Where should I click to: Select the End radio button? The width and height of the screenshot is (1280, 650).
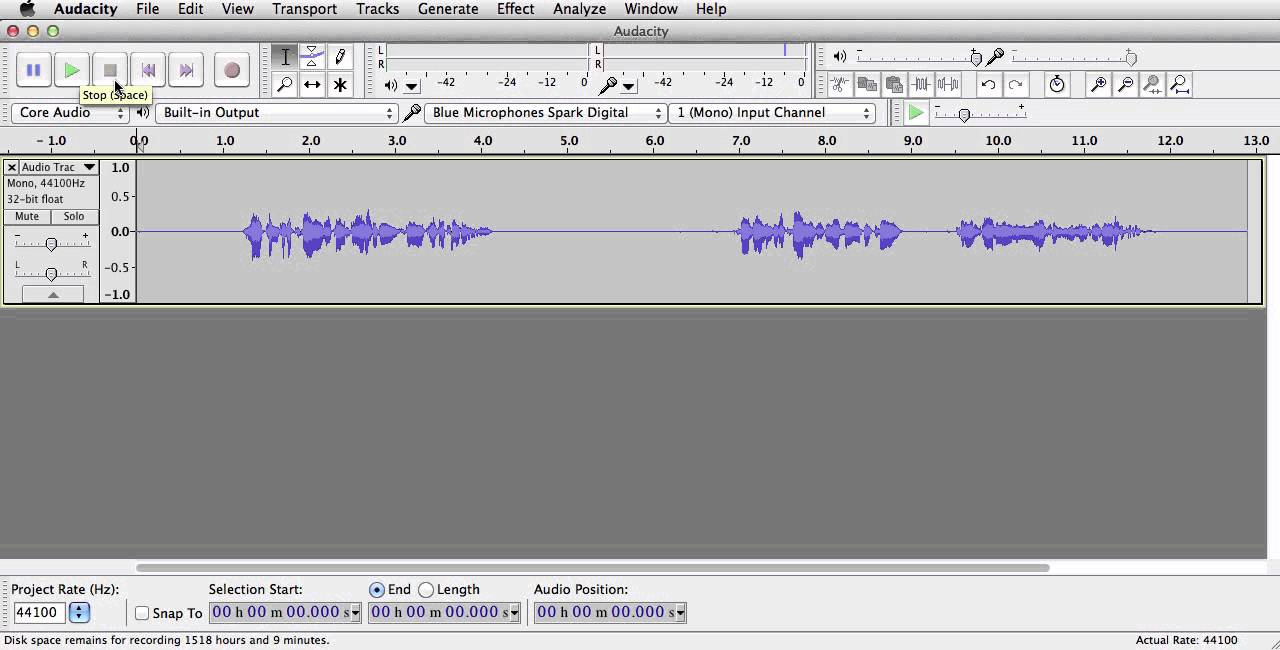[376, 590]
